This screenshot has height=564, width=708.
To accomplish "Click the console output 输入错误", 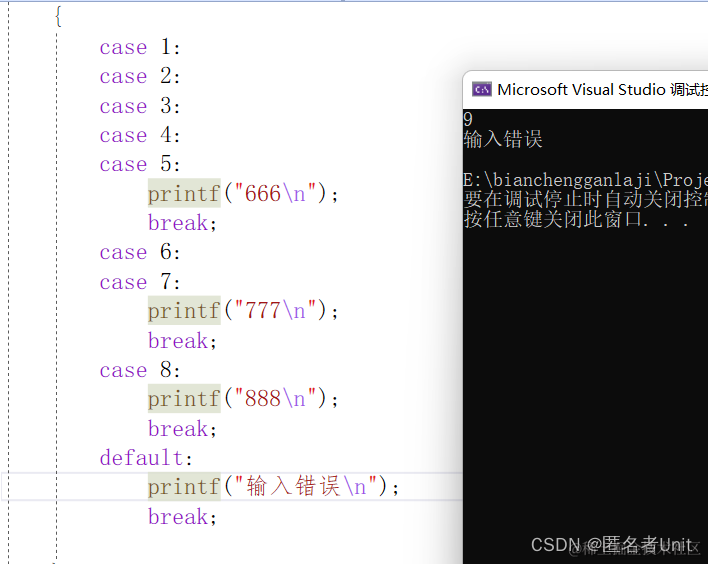I will coord(503,139).
